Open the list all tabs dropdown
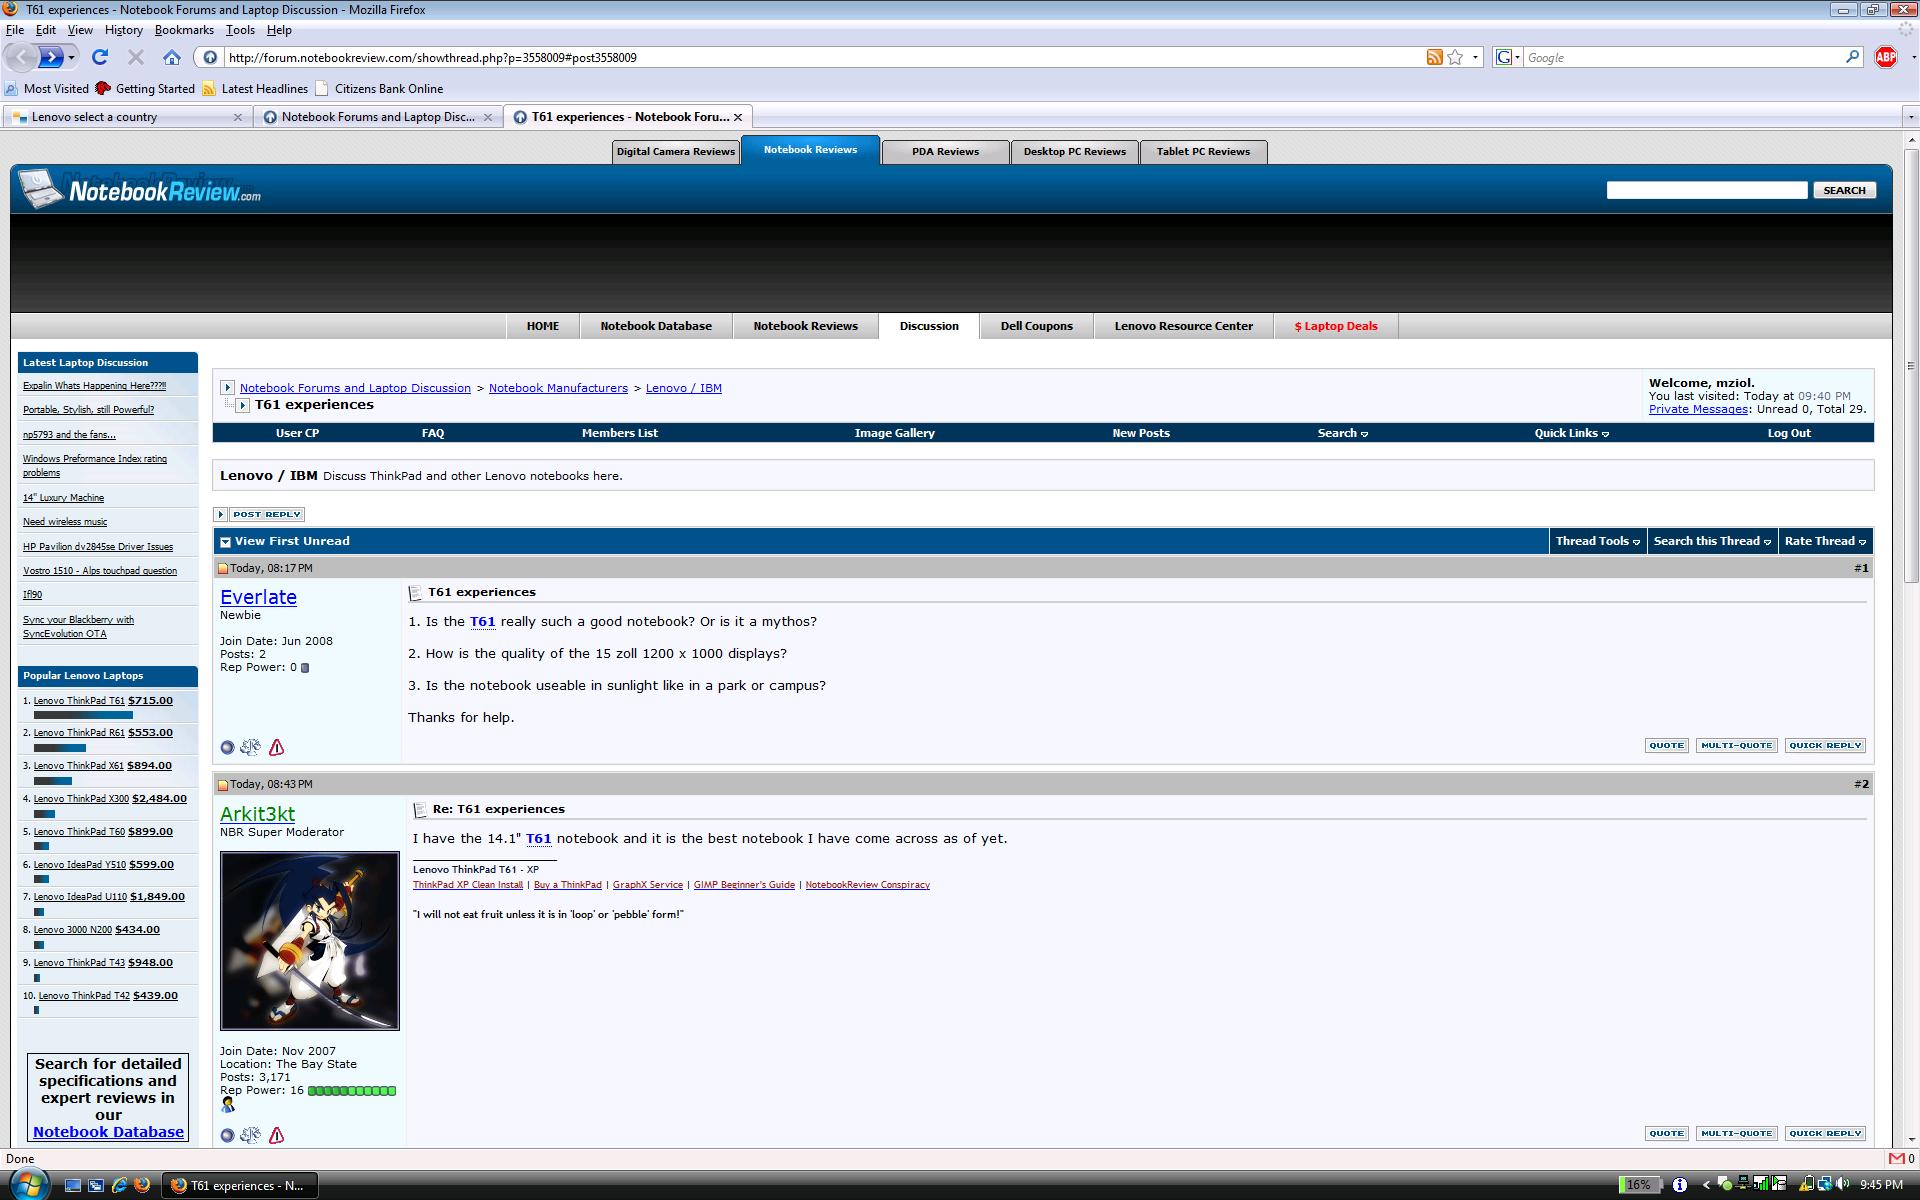The height and width of the screenshot is (1200, 1920). 1910,117
